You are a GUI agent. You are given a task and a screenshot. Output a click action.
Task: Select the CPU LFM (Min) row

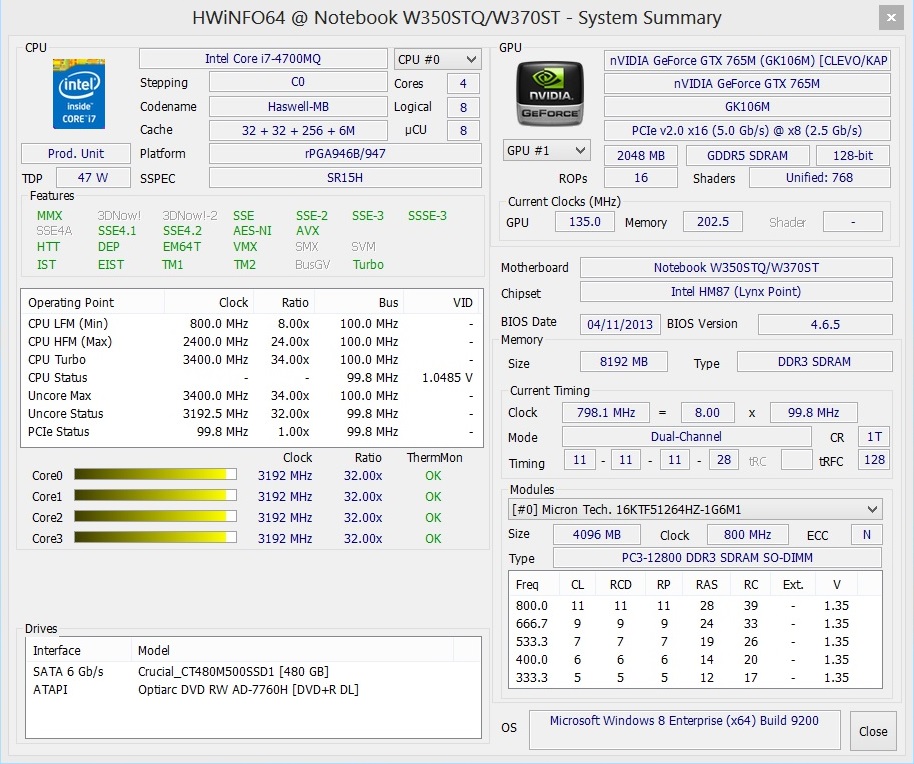252,323
